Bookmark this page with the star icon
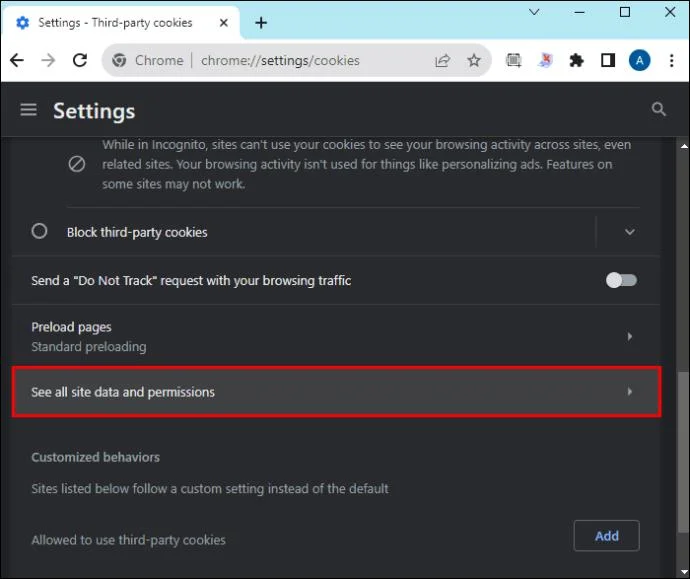The width and height of the screenshot is (690, 579). tap(474, 60)
